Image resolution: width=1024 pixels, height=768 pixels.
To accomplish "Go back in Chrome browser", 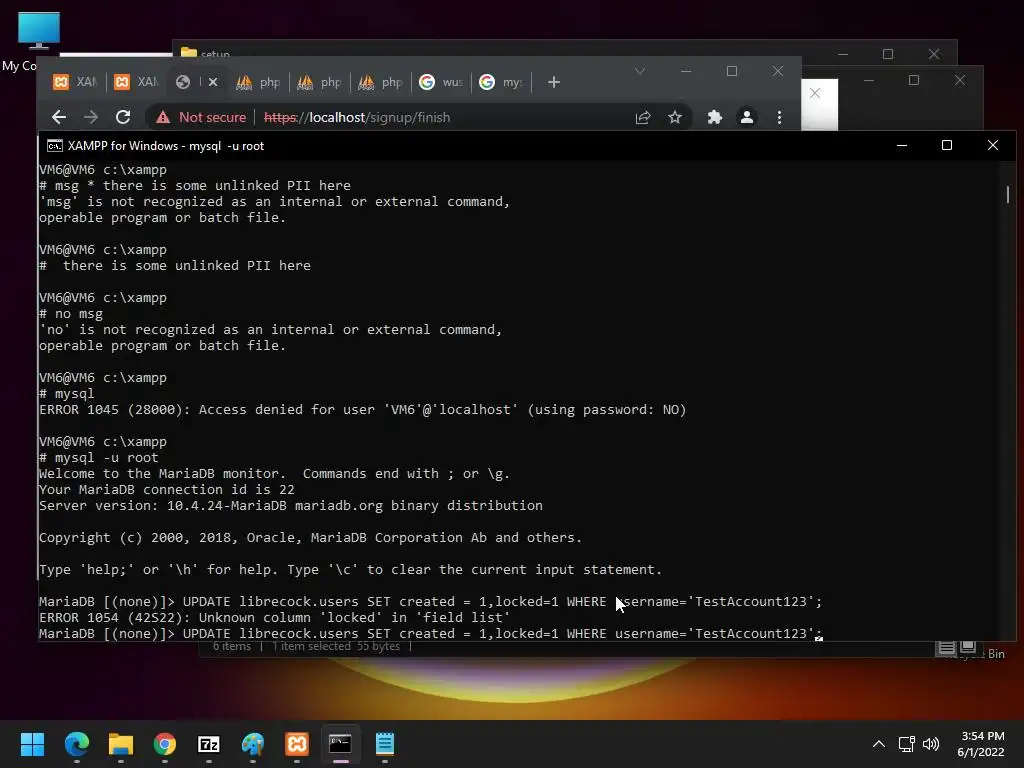I will click(x=59, y=118).
